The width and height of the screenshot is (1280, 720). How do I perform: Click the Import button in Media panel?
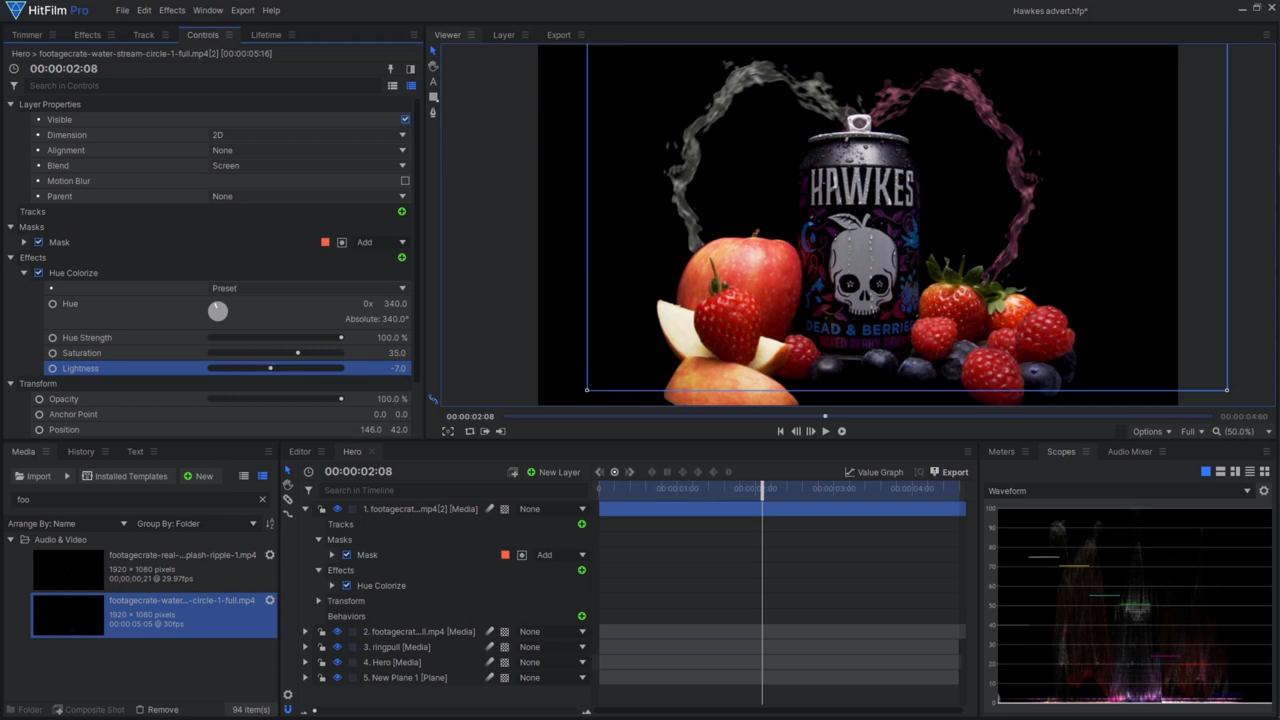click(33, 476)
